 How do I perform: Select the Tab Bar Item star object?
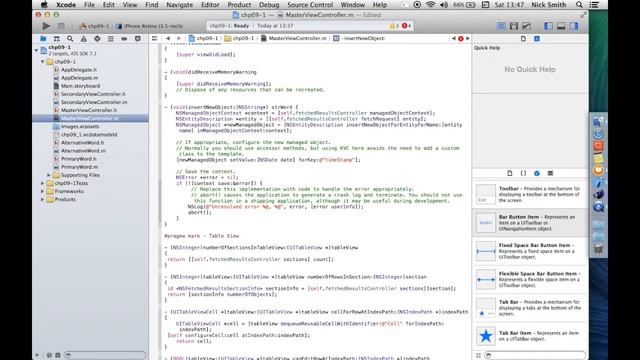click(x=530, y=336)
